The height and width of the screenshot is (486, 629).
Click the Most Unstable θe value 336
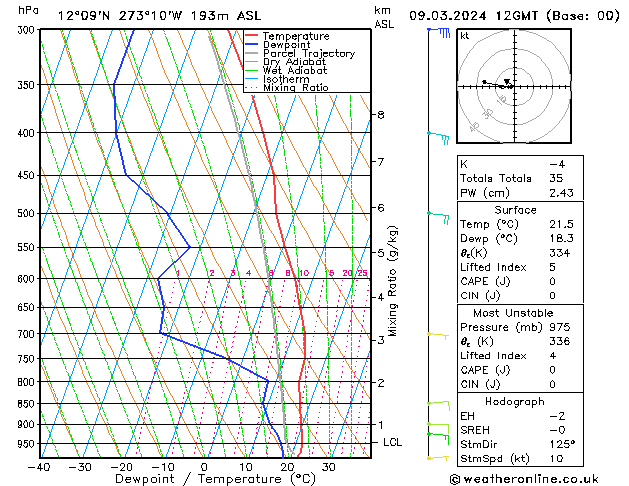(560, 341)
